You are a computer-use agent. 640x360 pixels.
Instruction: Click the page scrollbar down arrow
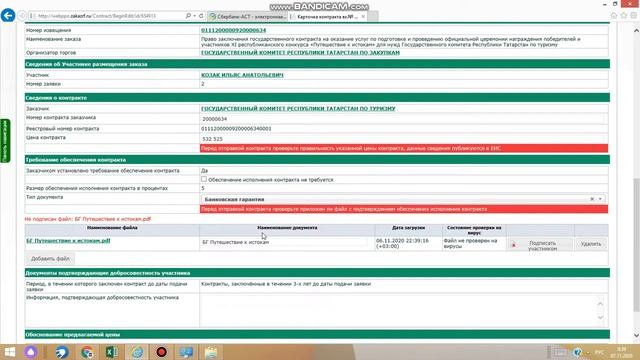[636, 336]
